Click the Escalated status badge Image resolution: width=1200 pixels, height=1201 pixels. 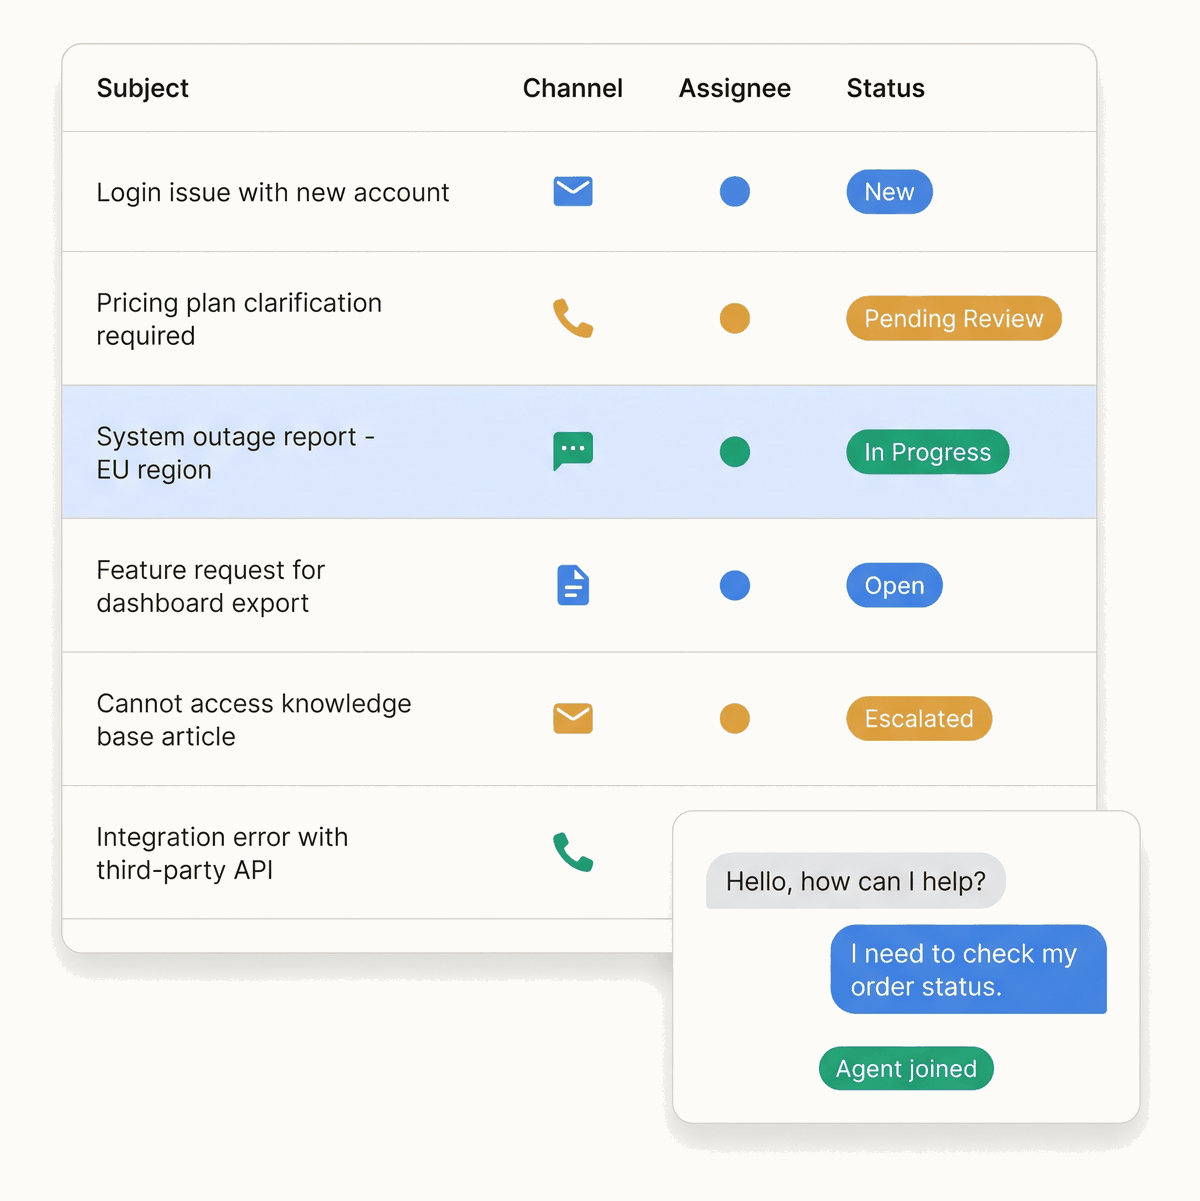(919, 718)
